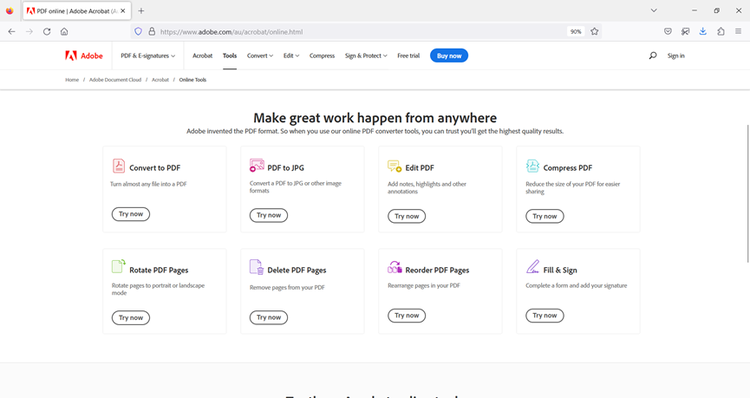Click the Fill & Sign pen icon

(x=532, y=266)
